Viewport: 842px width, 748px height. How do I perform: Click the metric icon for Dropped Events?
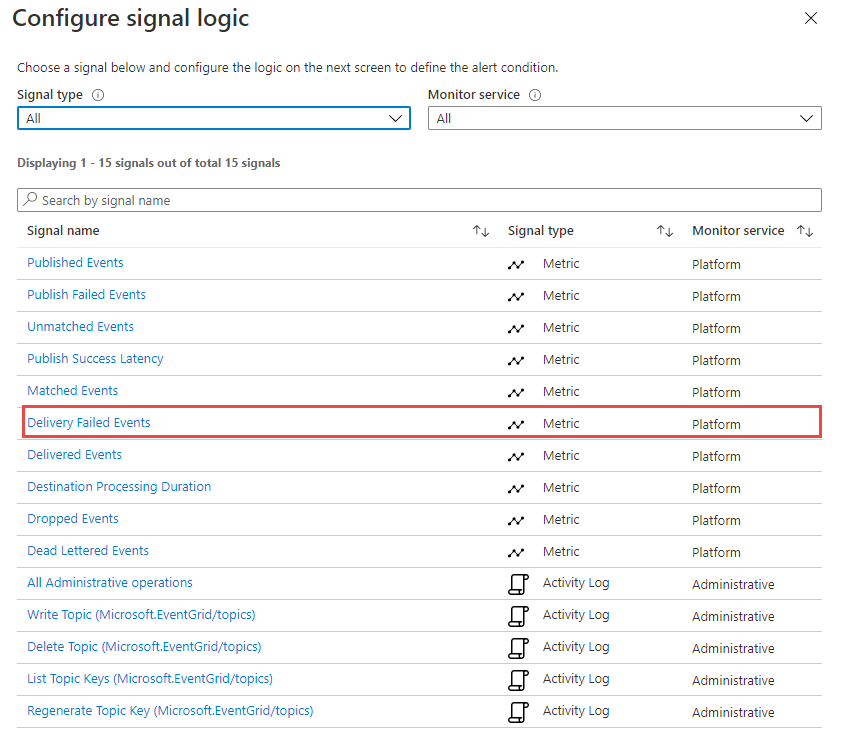click(516, 521)
